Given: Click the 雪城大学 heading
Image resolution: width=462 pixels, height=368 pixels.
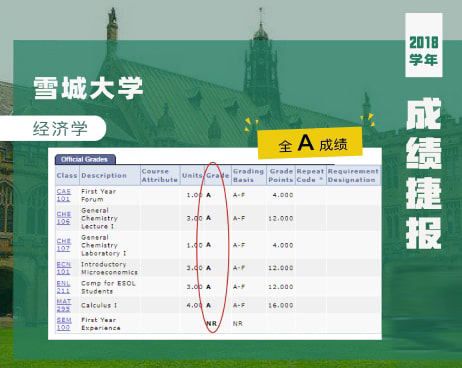Looking at the screenshot, I should 88,88.
